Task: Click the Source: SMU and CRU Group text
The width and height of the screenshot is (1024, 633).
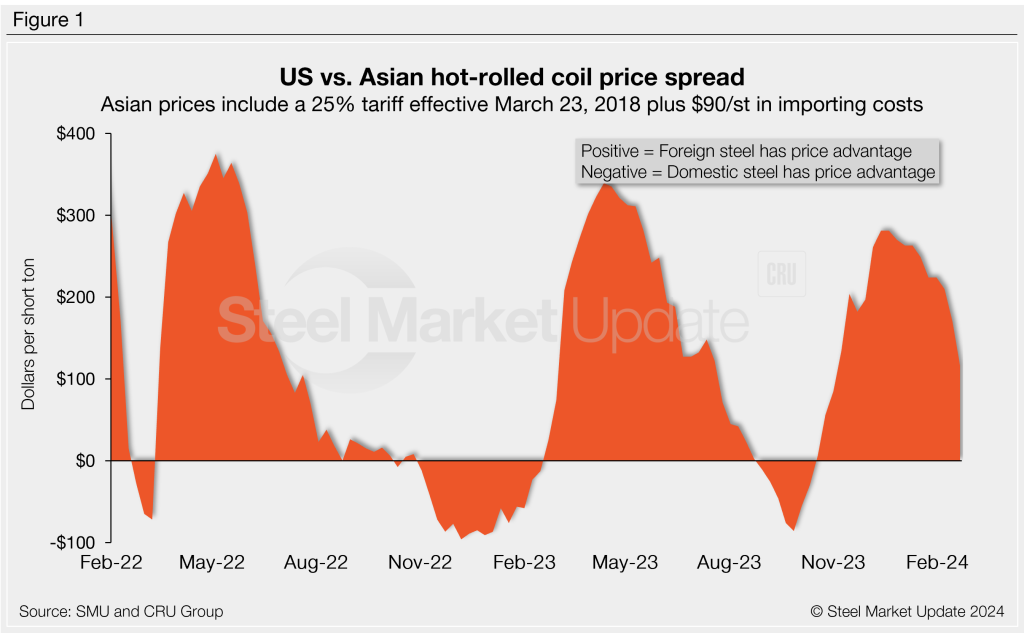Action: pos(121,611)
